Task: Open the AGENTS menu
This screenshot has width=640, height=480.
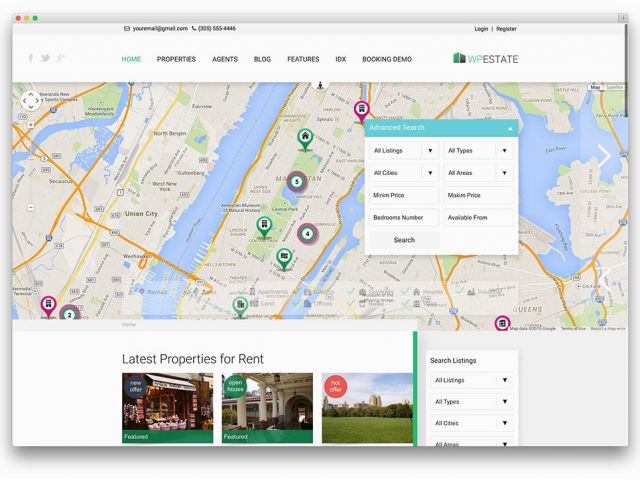Action: click(x=225, y=59)
